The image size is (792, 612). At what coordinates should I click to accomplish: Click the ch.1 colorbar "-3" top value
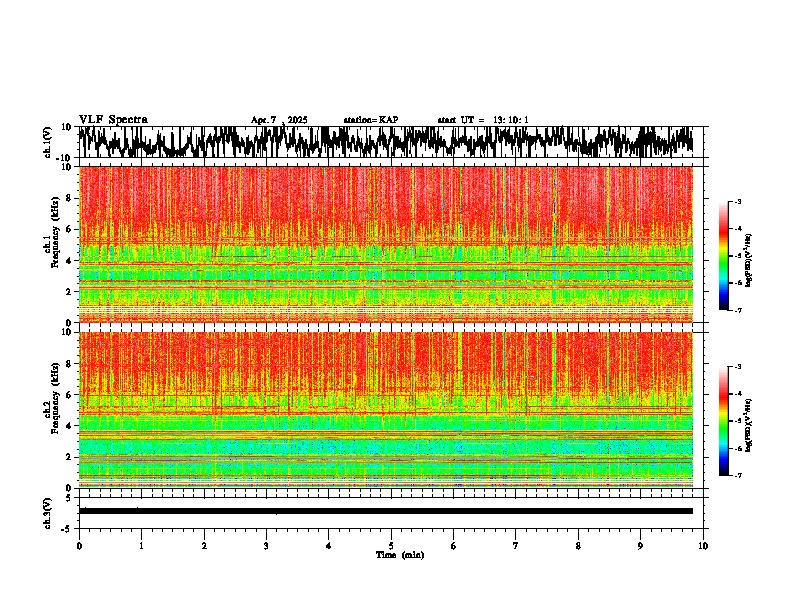[x=737, y=201]
